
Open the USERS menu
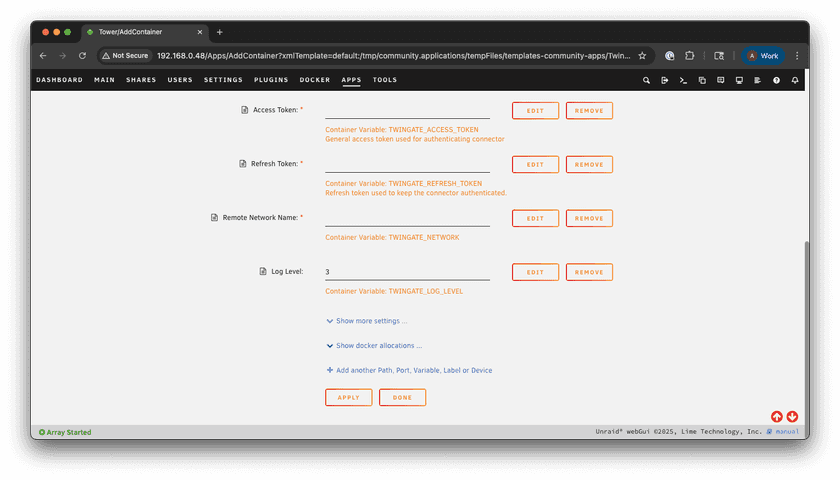click(180, 80)
